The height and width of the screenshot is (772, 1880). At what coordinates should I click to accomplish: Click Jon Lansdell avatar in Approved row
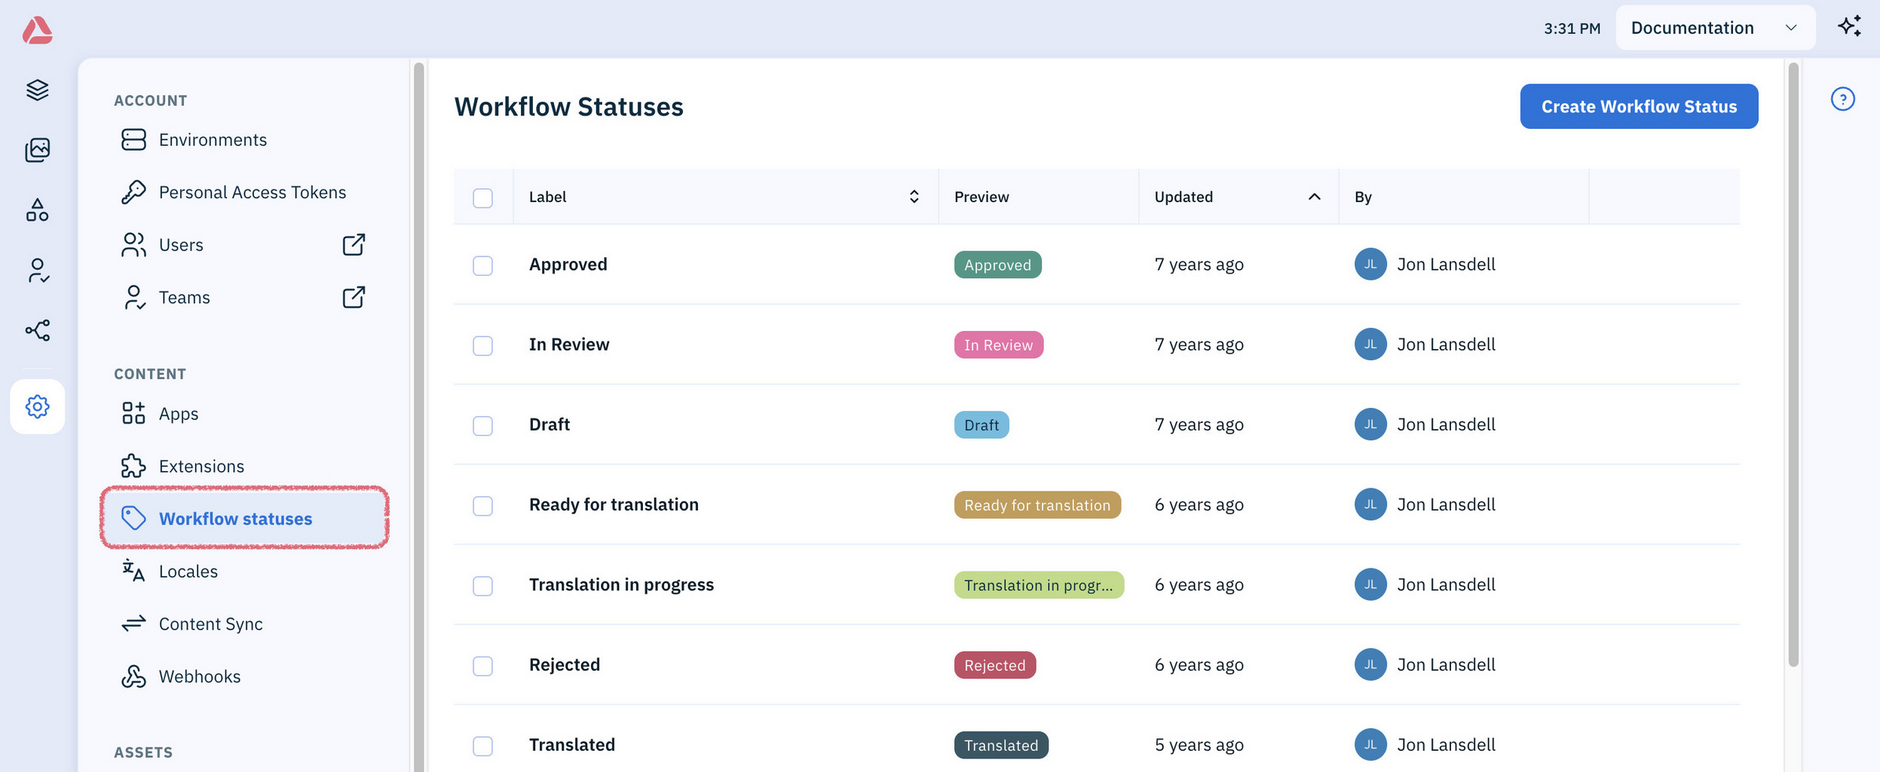(1370, 264)
